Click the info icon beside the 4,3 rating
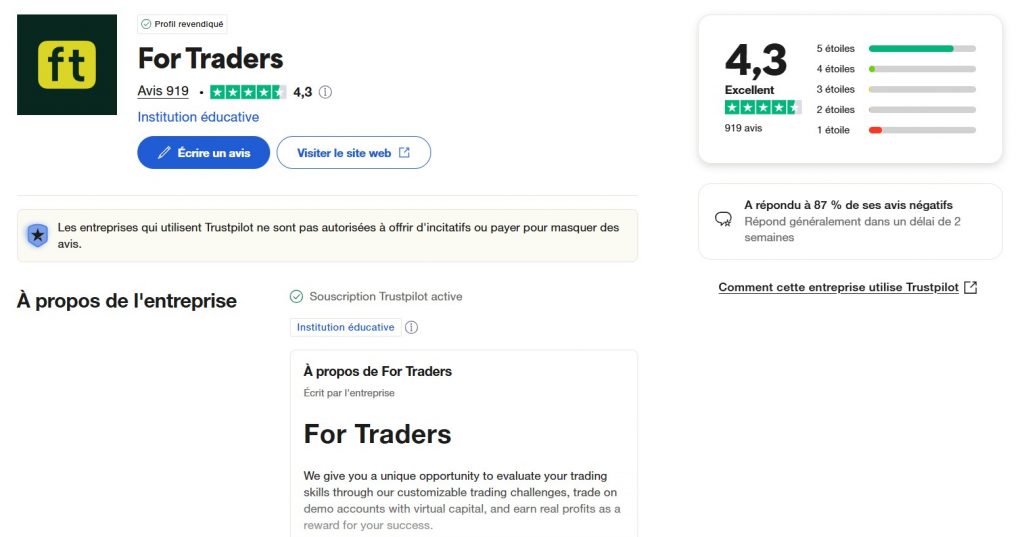Image resolution: width=1024 pixels, height=537 pixels. tap(325, 92)
